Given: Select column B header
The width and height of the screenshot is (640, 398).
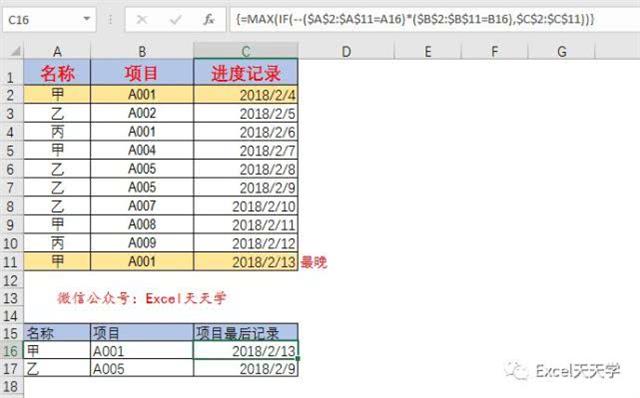Looking at the screenshot, I should (142, 51).
